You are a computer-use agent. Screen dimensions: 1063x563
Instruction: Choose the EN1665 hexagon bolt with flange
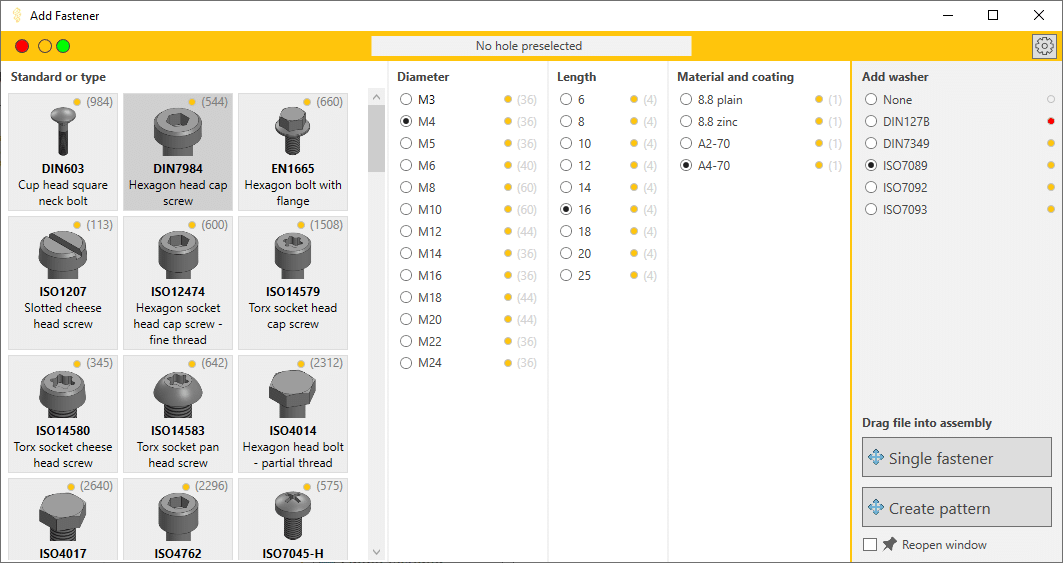tap(293, 152)
